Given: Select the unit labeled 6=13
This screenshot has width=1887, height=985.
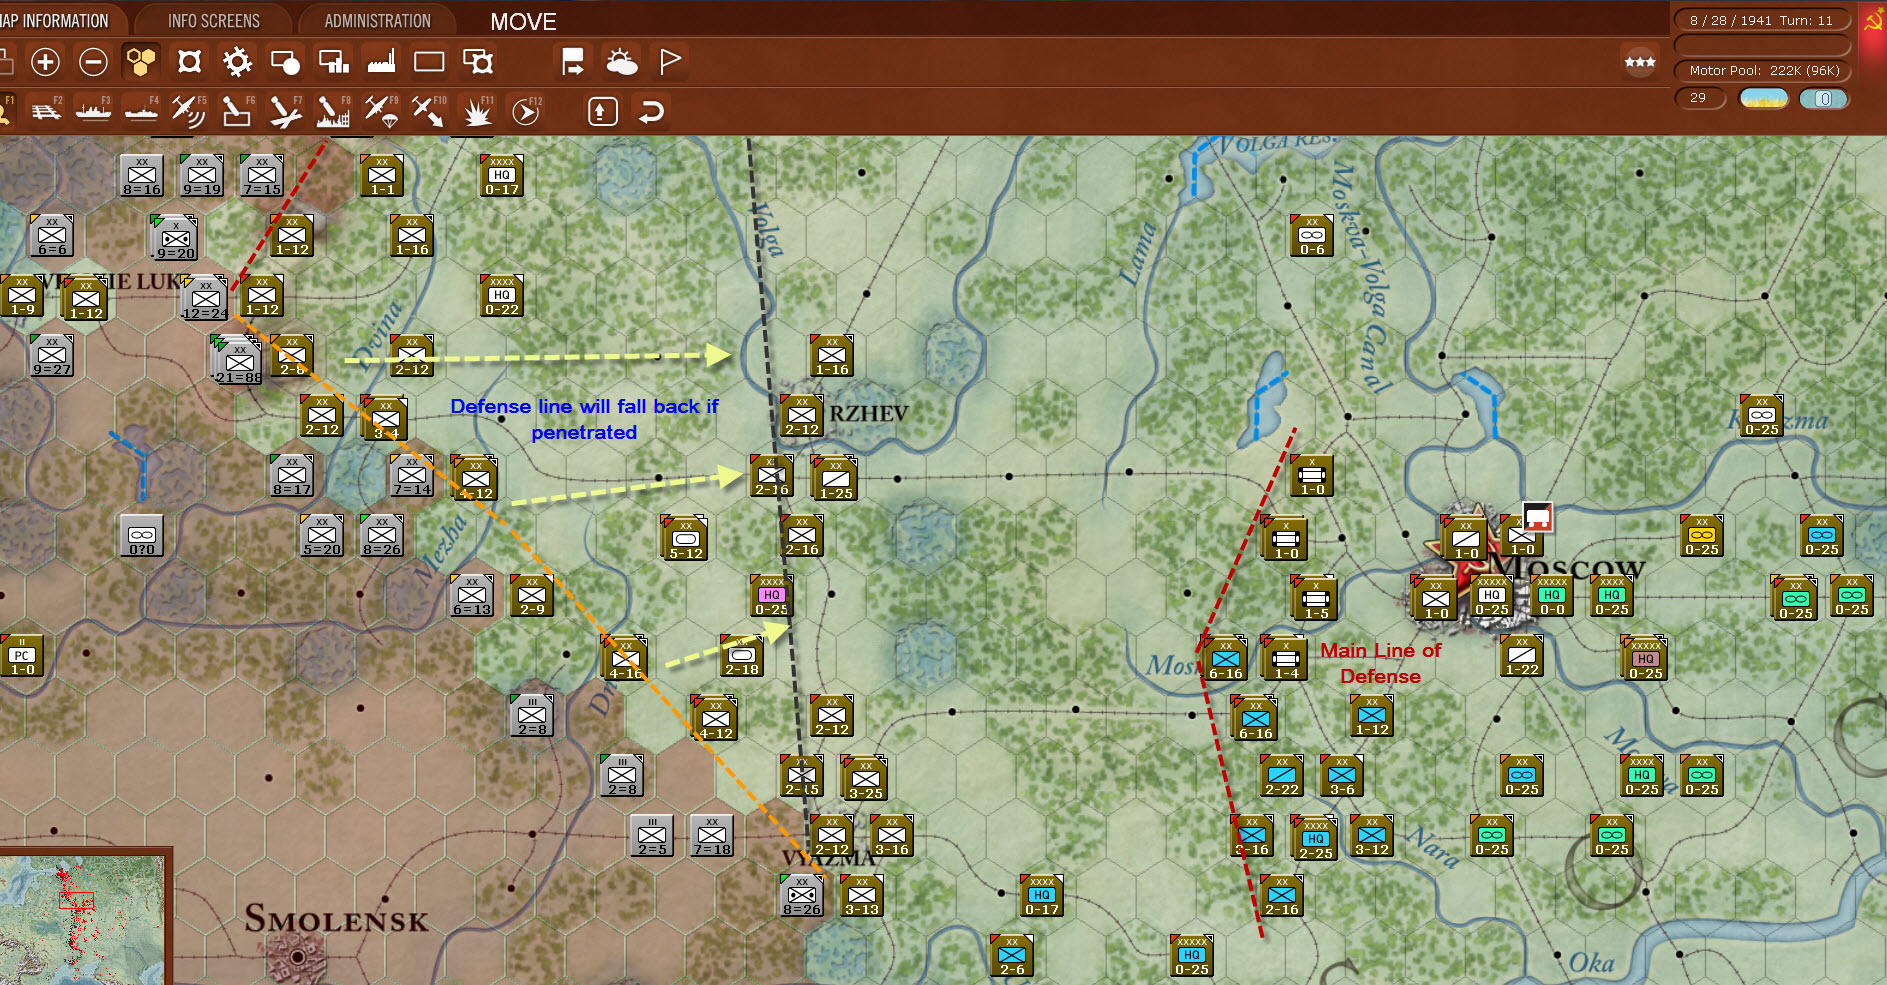Looking at the screenshot, I should (472, 596).
